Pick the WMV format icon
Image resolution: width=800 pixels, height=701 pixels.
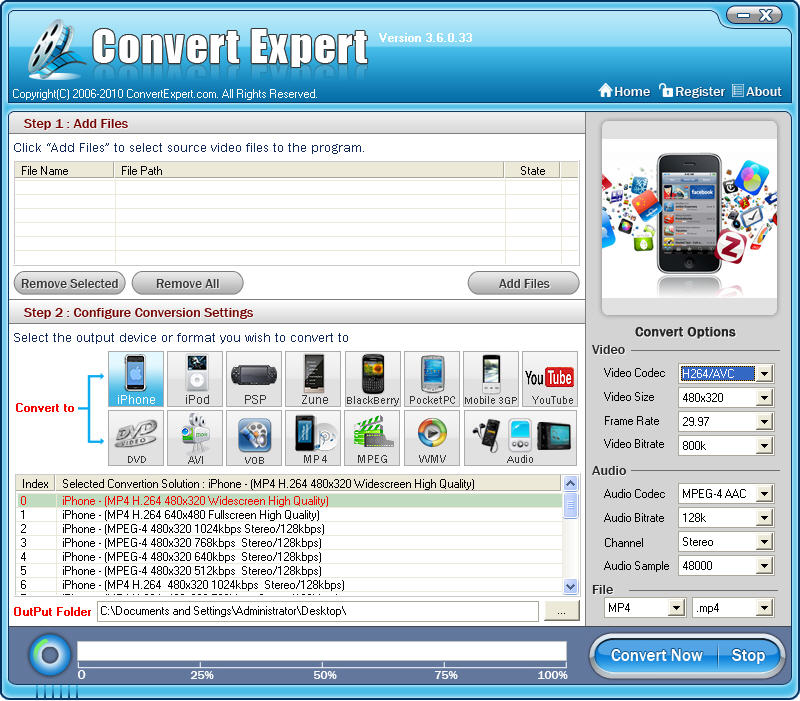pos(432,438)
